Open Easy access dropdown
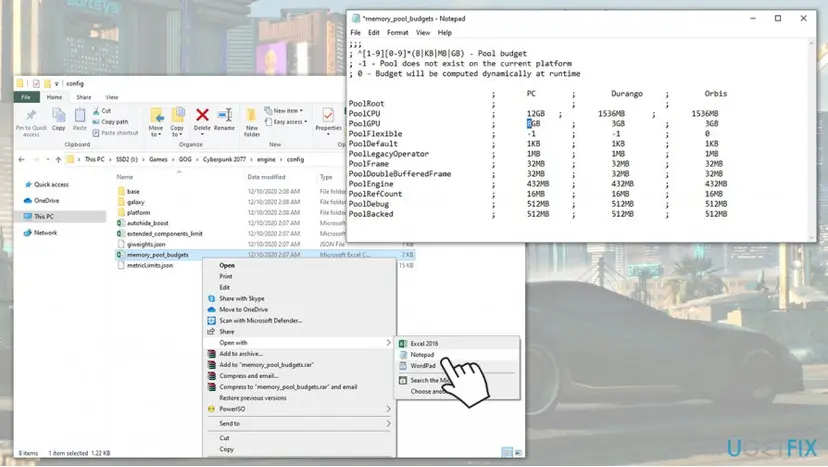Image resolution: width=828 pixels, height=467 pixels. click(x=286, y=122)
